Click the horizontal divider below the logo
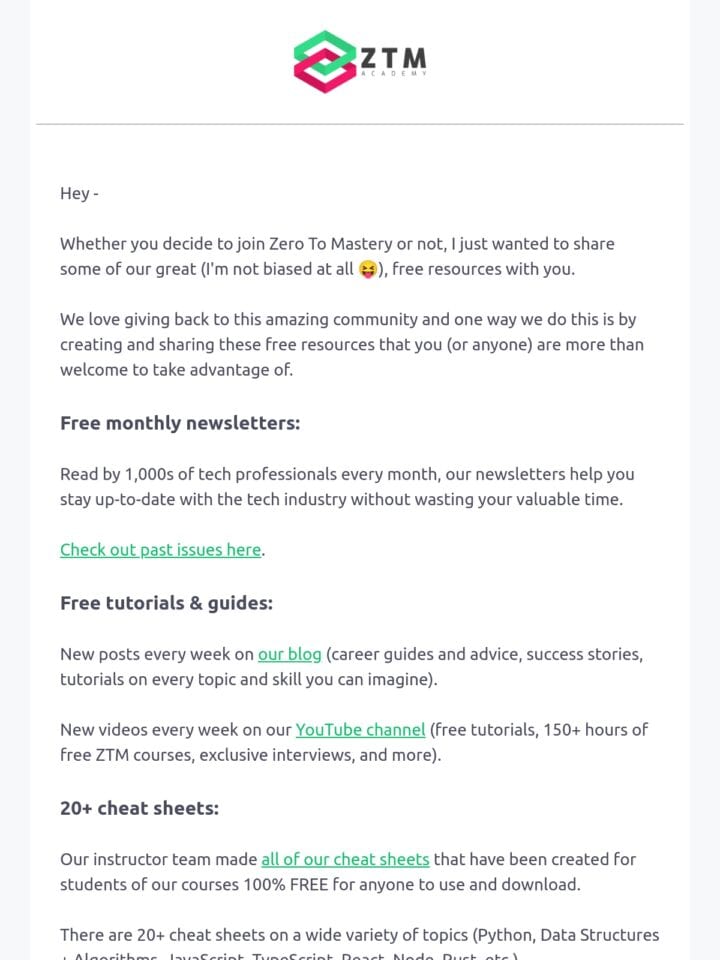Image resolution: width=720 pixels, height=960 pixels. tap(360, 124)
